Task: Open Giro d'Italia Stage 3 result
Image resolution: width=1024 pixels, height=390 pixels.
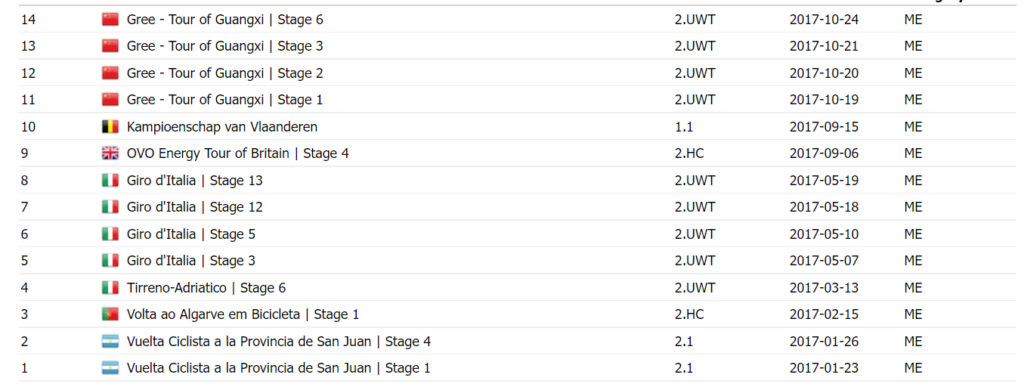Action: (x=191, y=261)
